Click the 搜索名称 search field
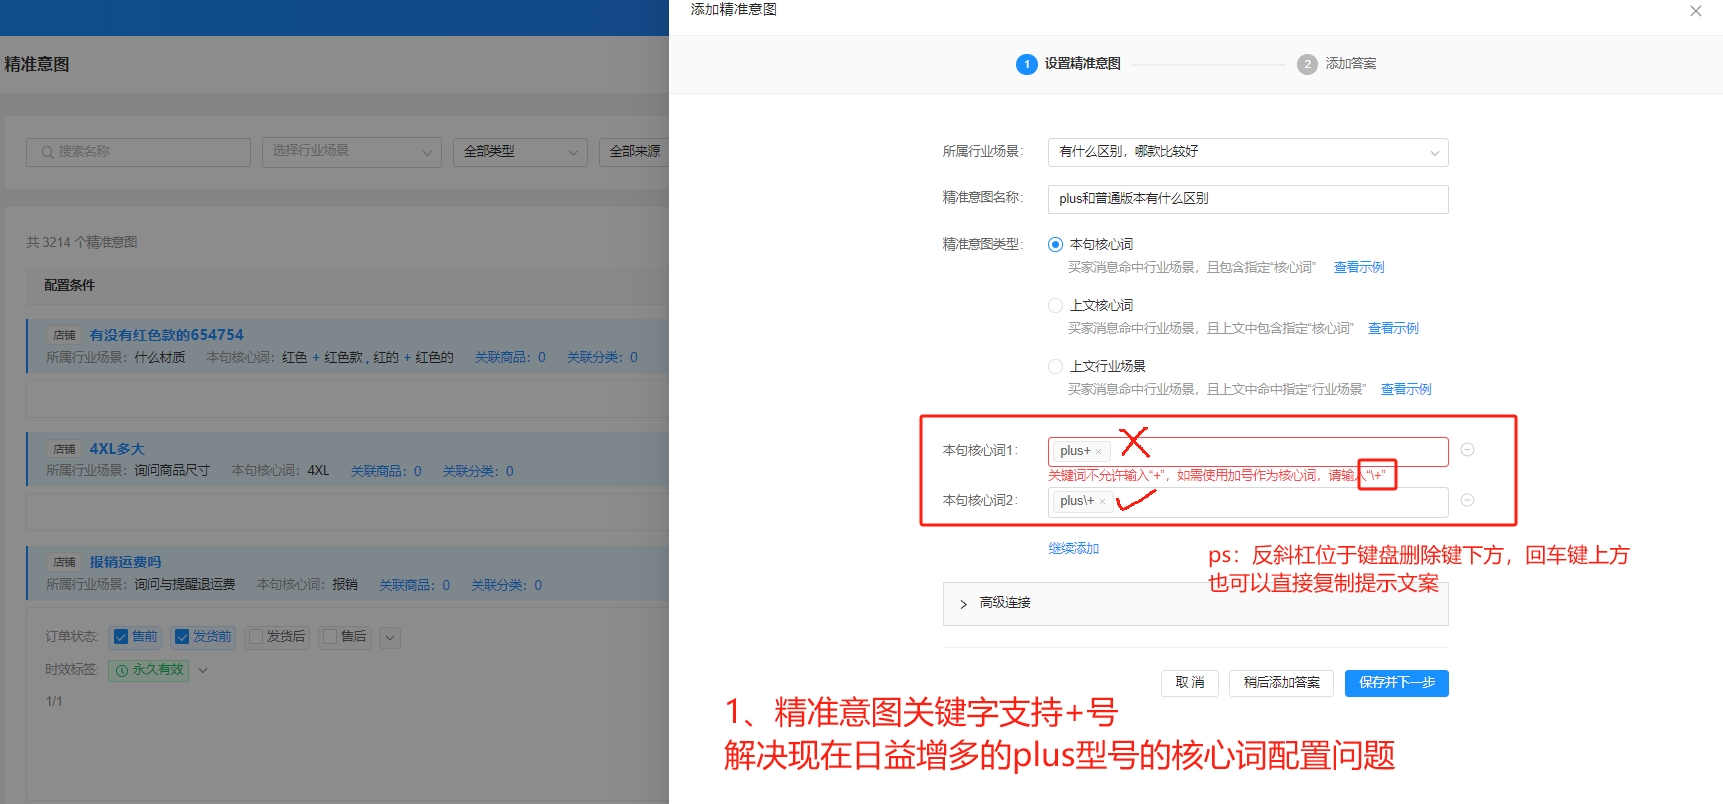Viewport: 1723px width, 804px height. pyautogui.click(x=138, y=152)
